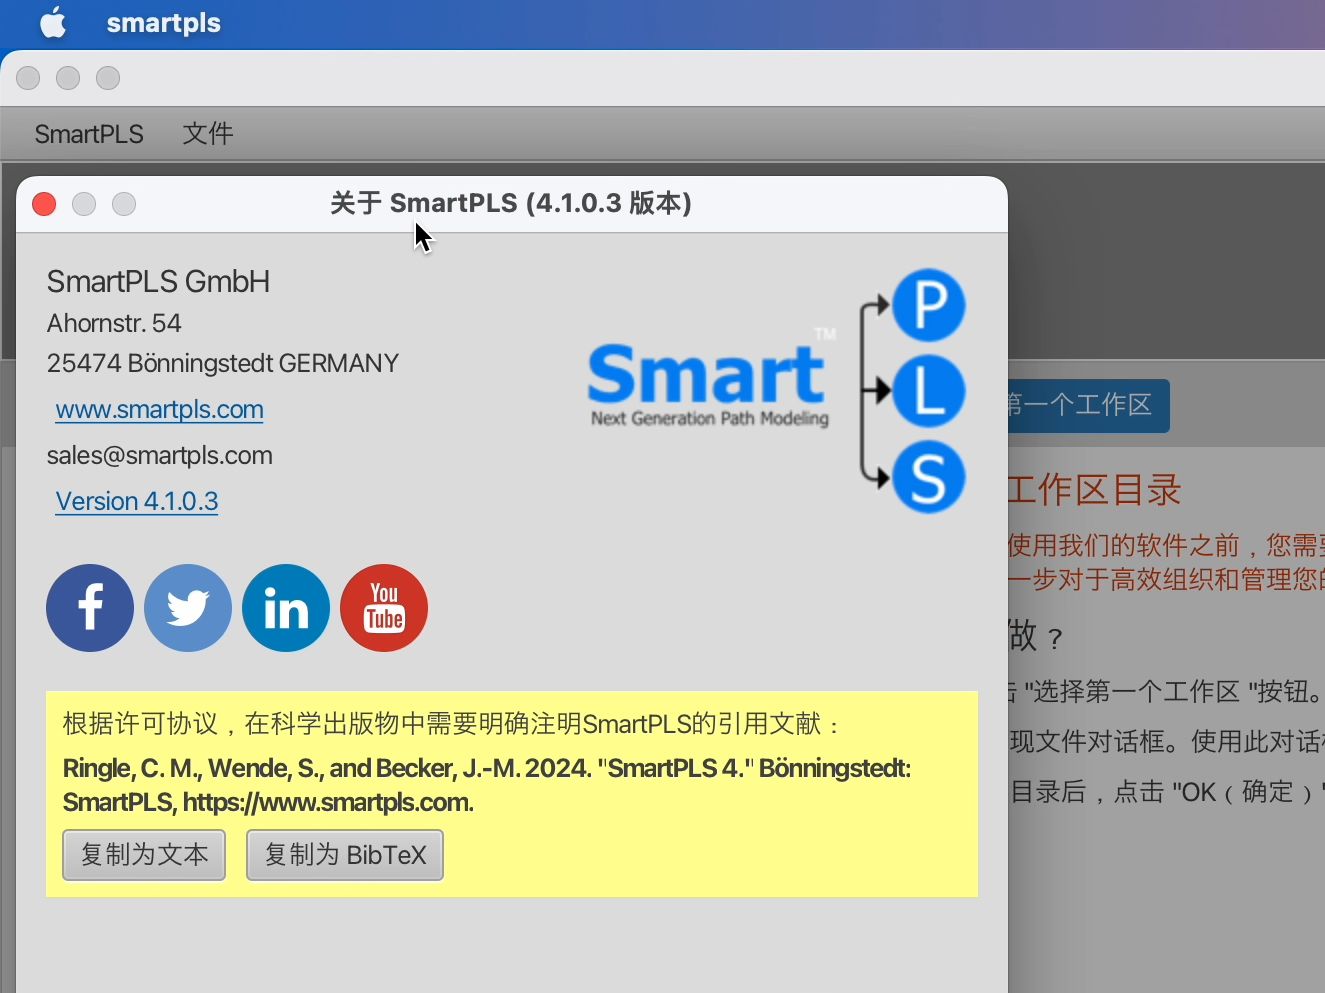Click 复制为文本 button

(x=144, y=855)
